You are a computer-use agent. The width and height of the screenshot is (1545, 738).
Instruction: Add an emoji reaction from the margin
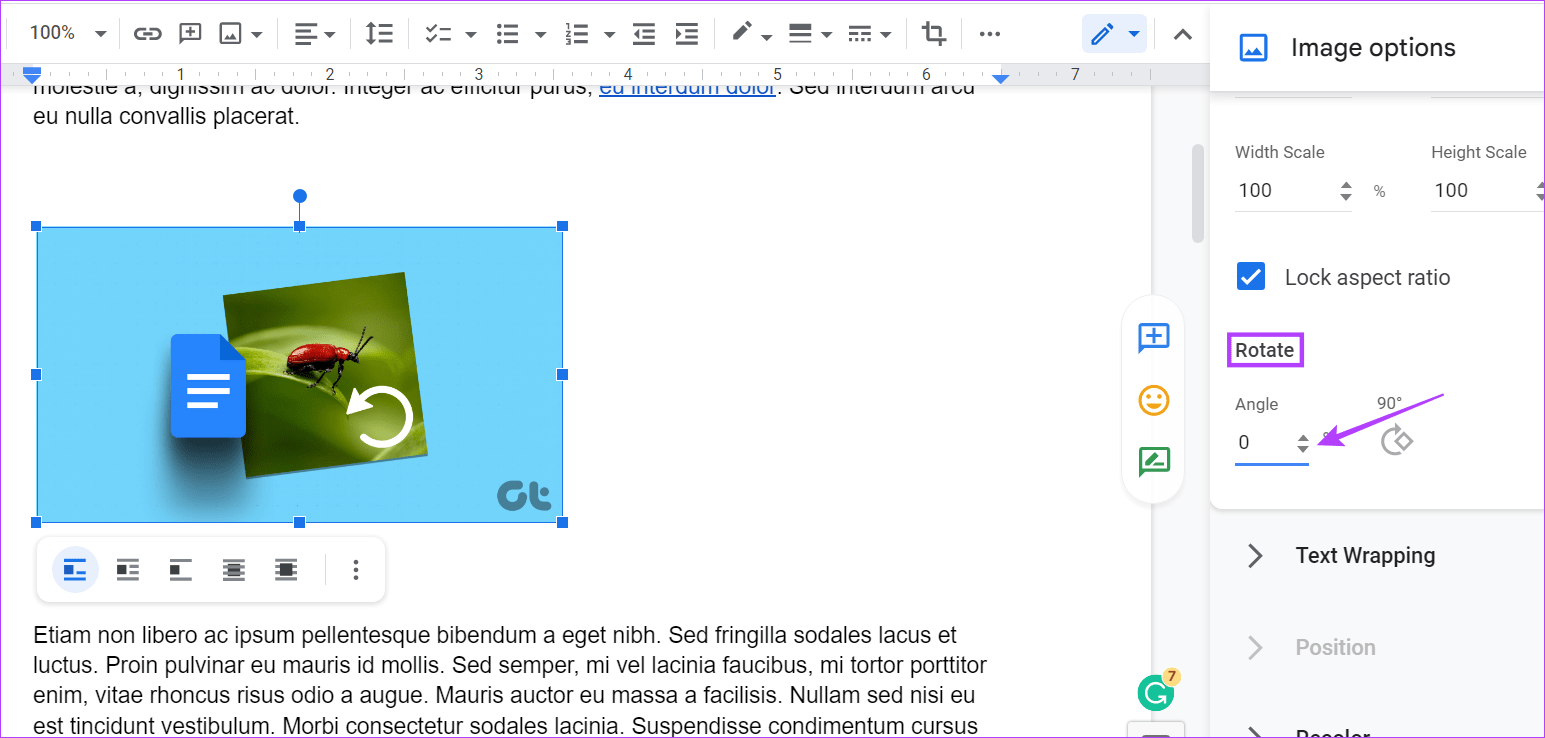1152,400
